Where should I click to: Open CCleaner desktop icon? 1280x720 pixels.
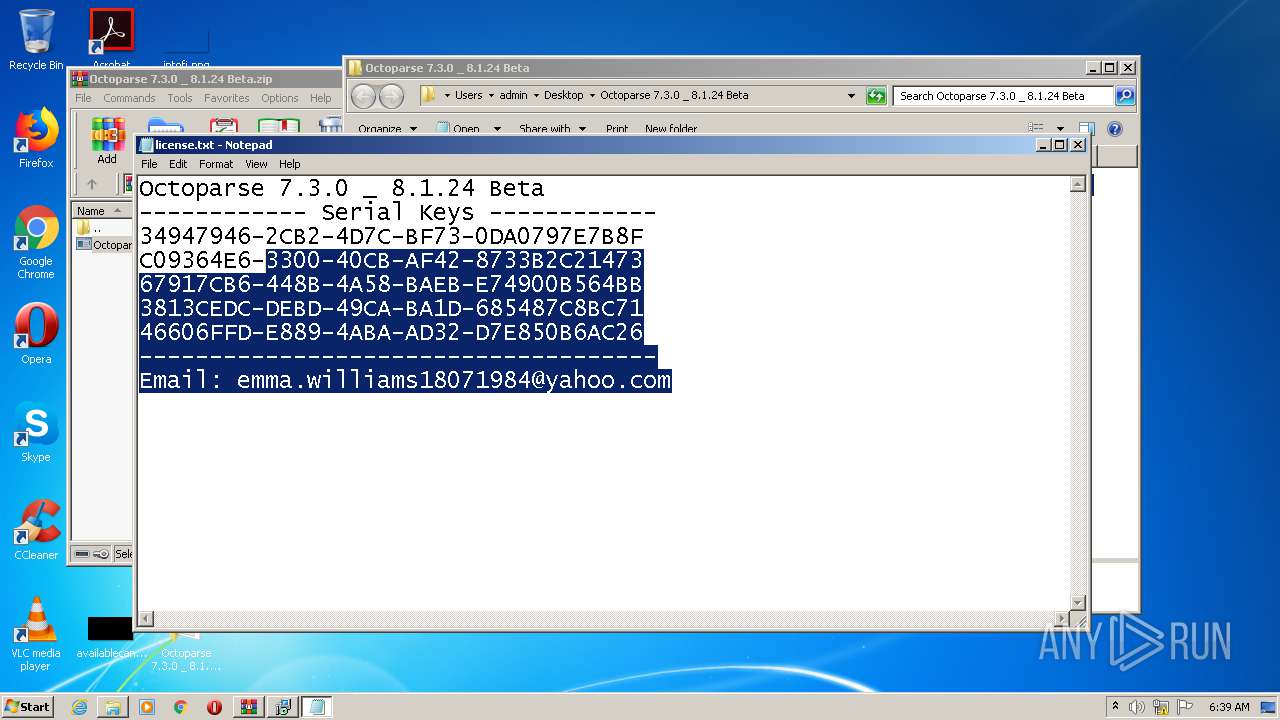click(x=36, y=529)
